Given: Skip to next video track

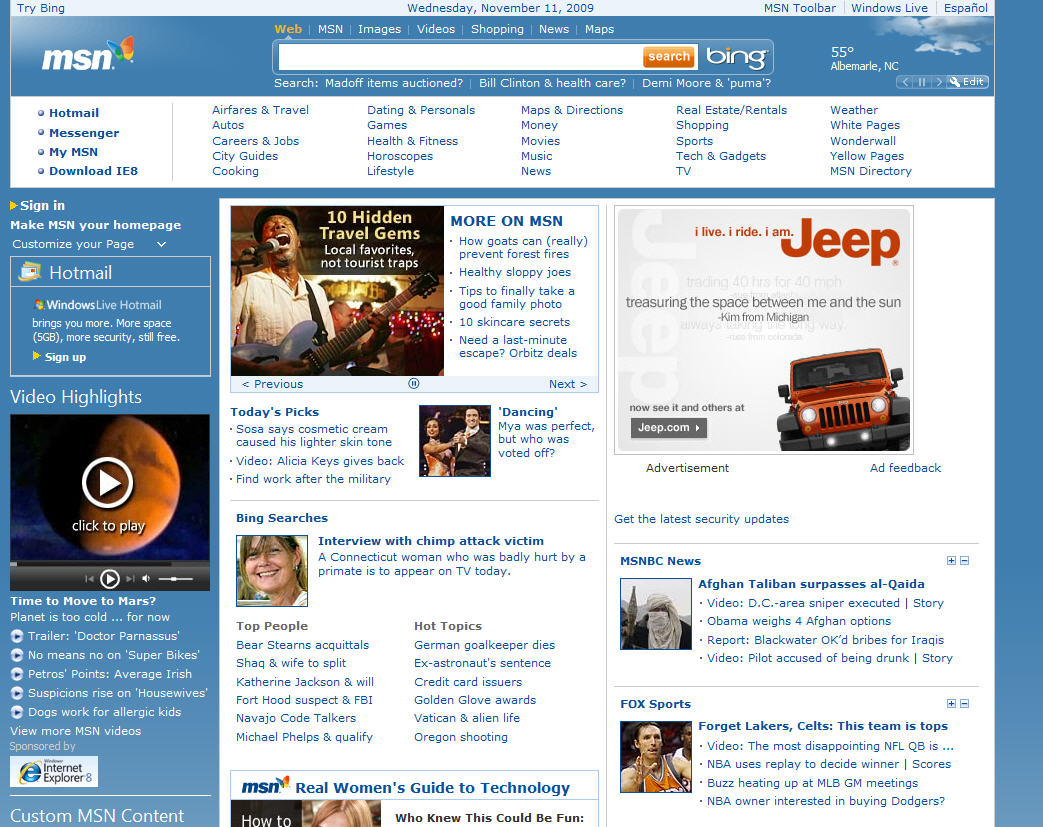Looking at the screenshot, I should click(x=130, y=579).
